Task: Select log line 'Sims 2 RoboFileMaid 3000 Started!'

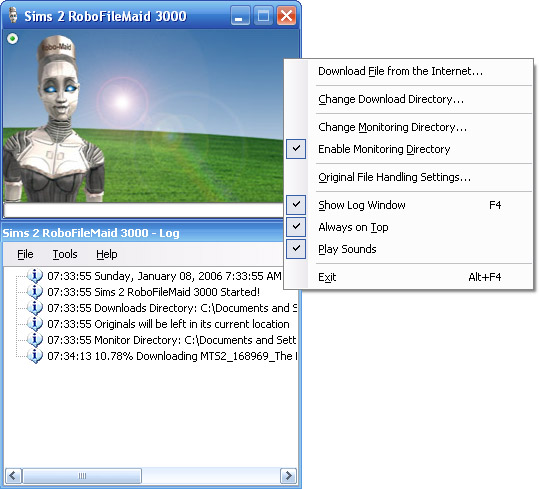Action: pyautogui.click(x=153, y=292)
